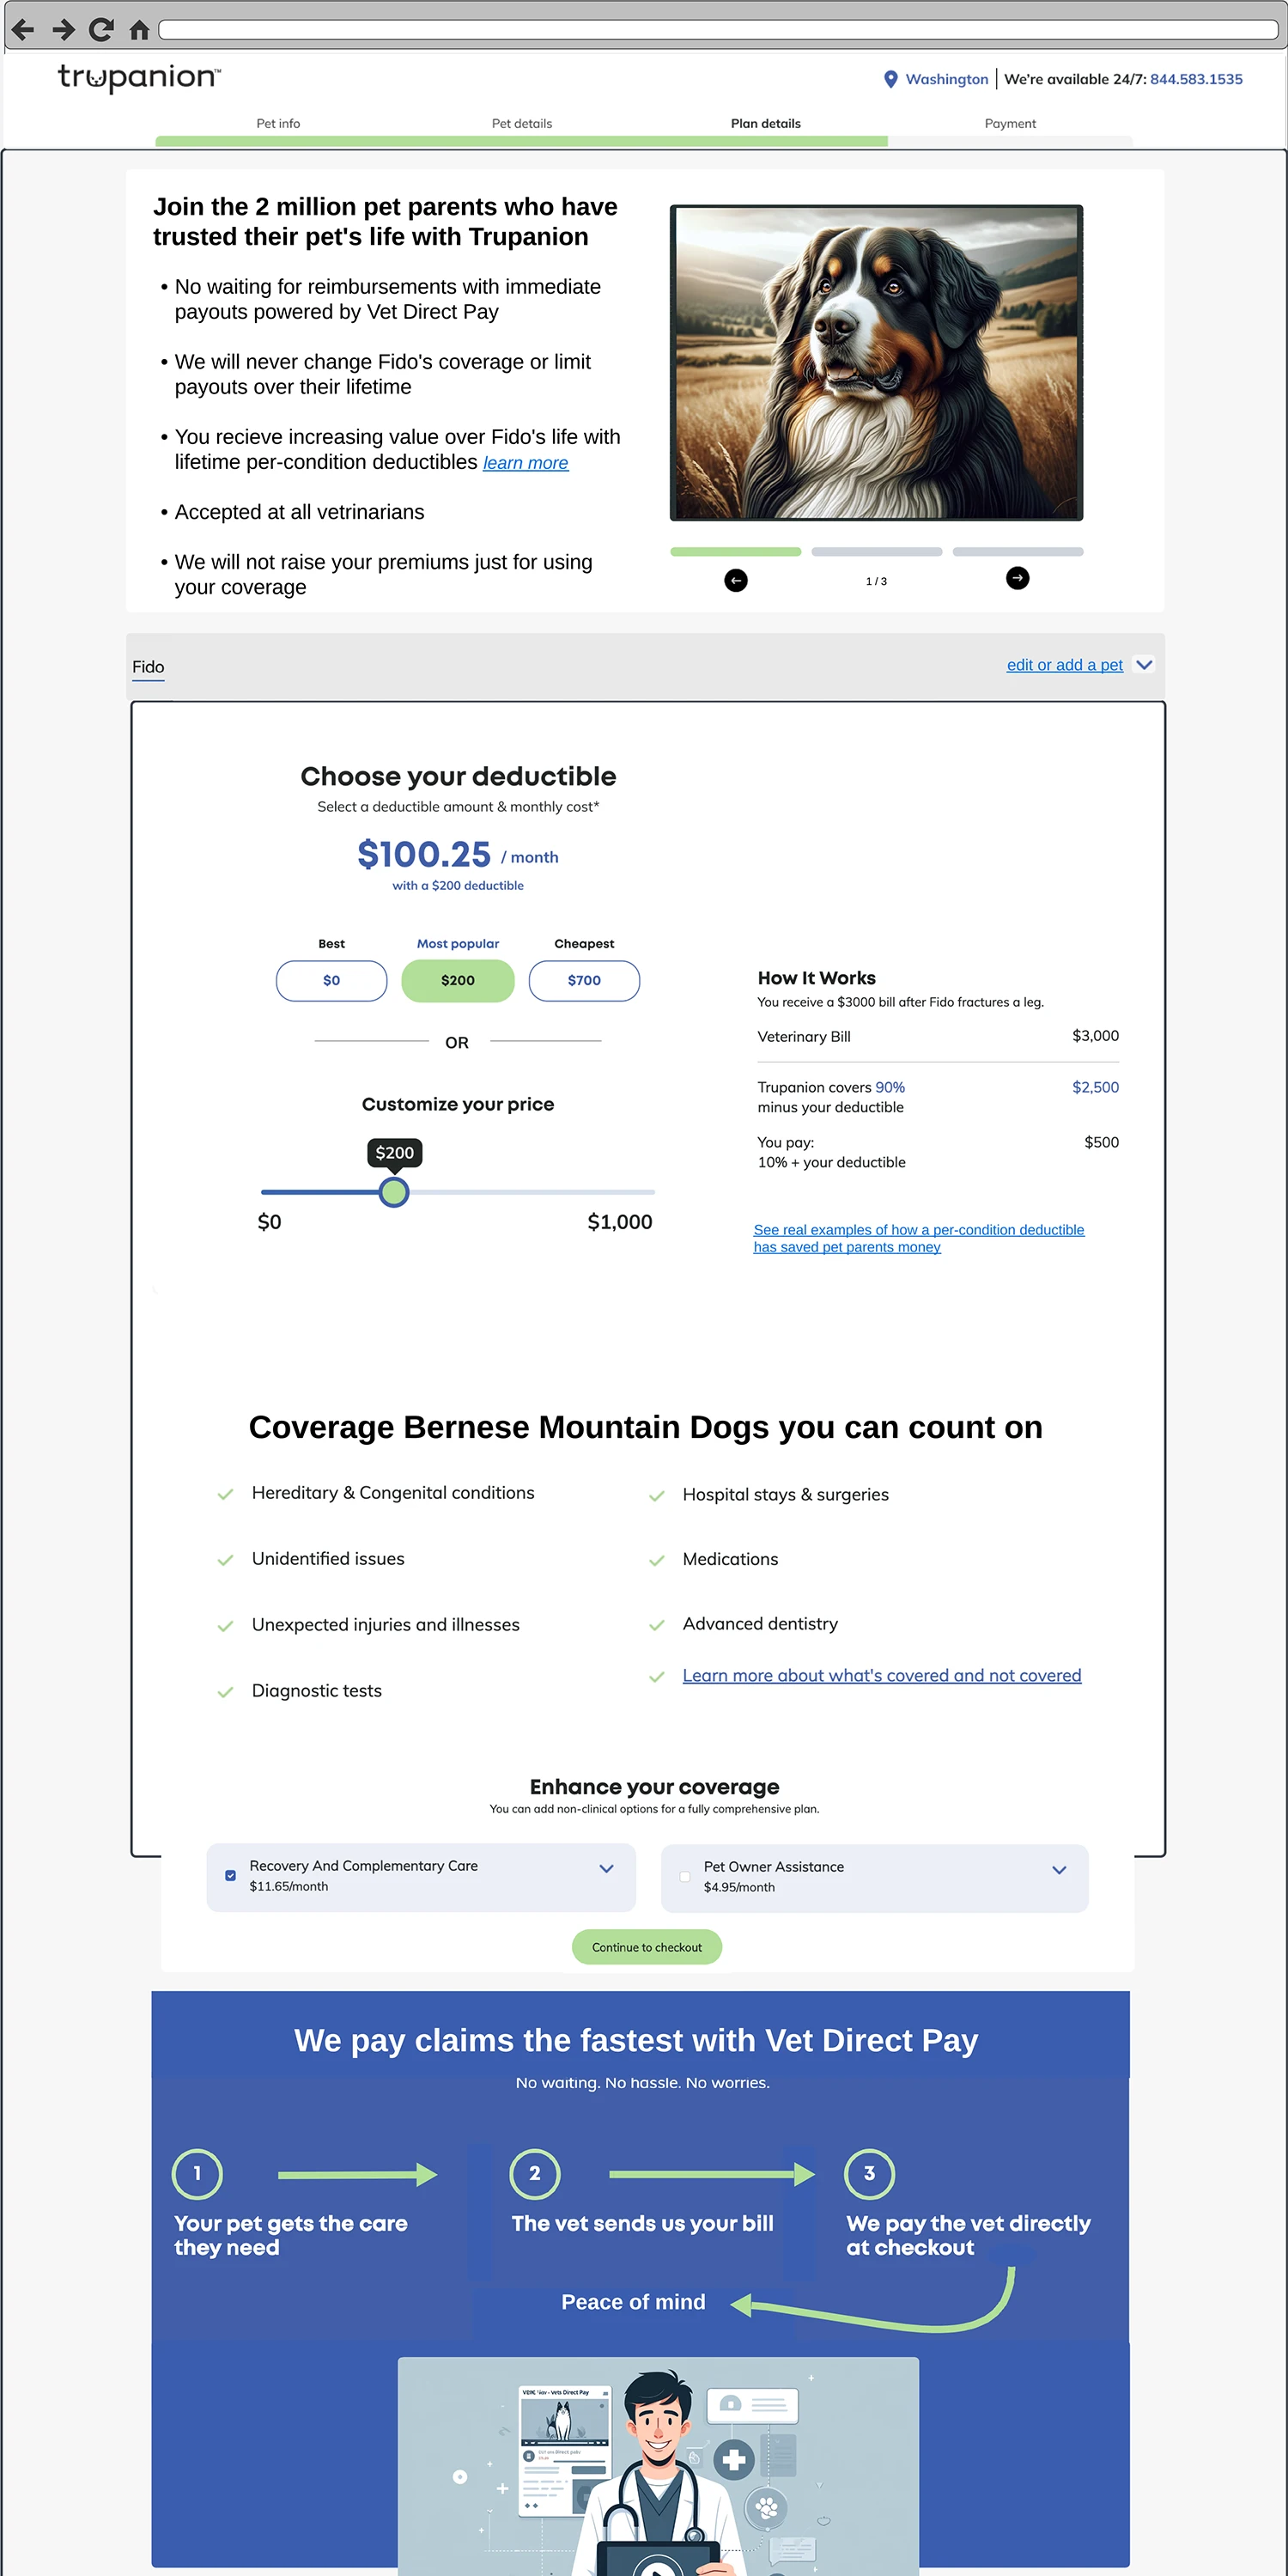Go to browser home icon
Screen dimensions: 1288x2576
click(x=140, y=30)
